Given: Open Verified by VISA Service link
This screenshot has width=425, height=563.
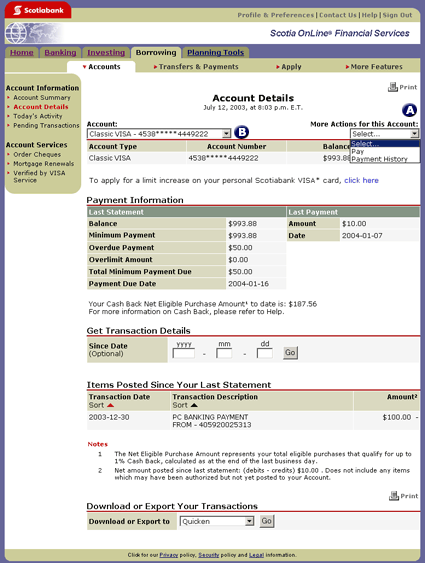Looking at the screenshot, I should (x=39, y=176).
